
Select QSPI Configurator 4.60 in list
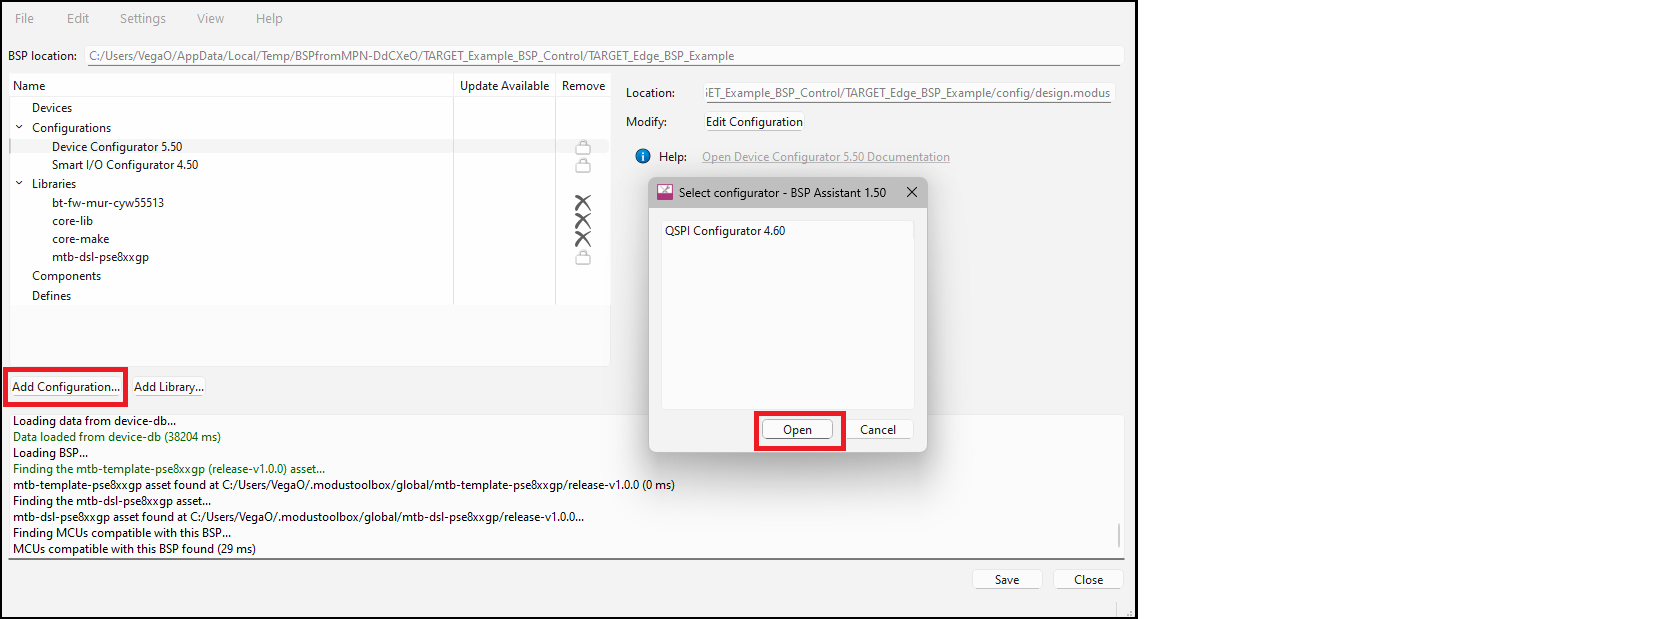tap(725, 231)
